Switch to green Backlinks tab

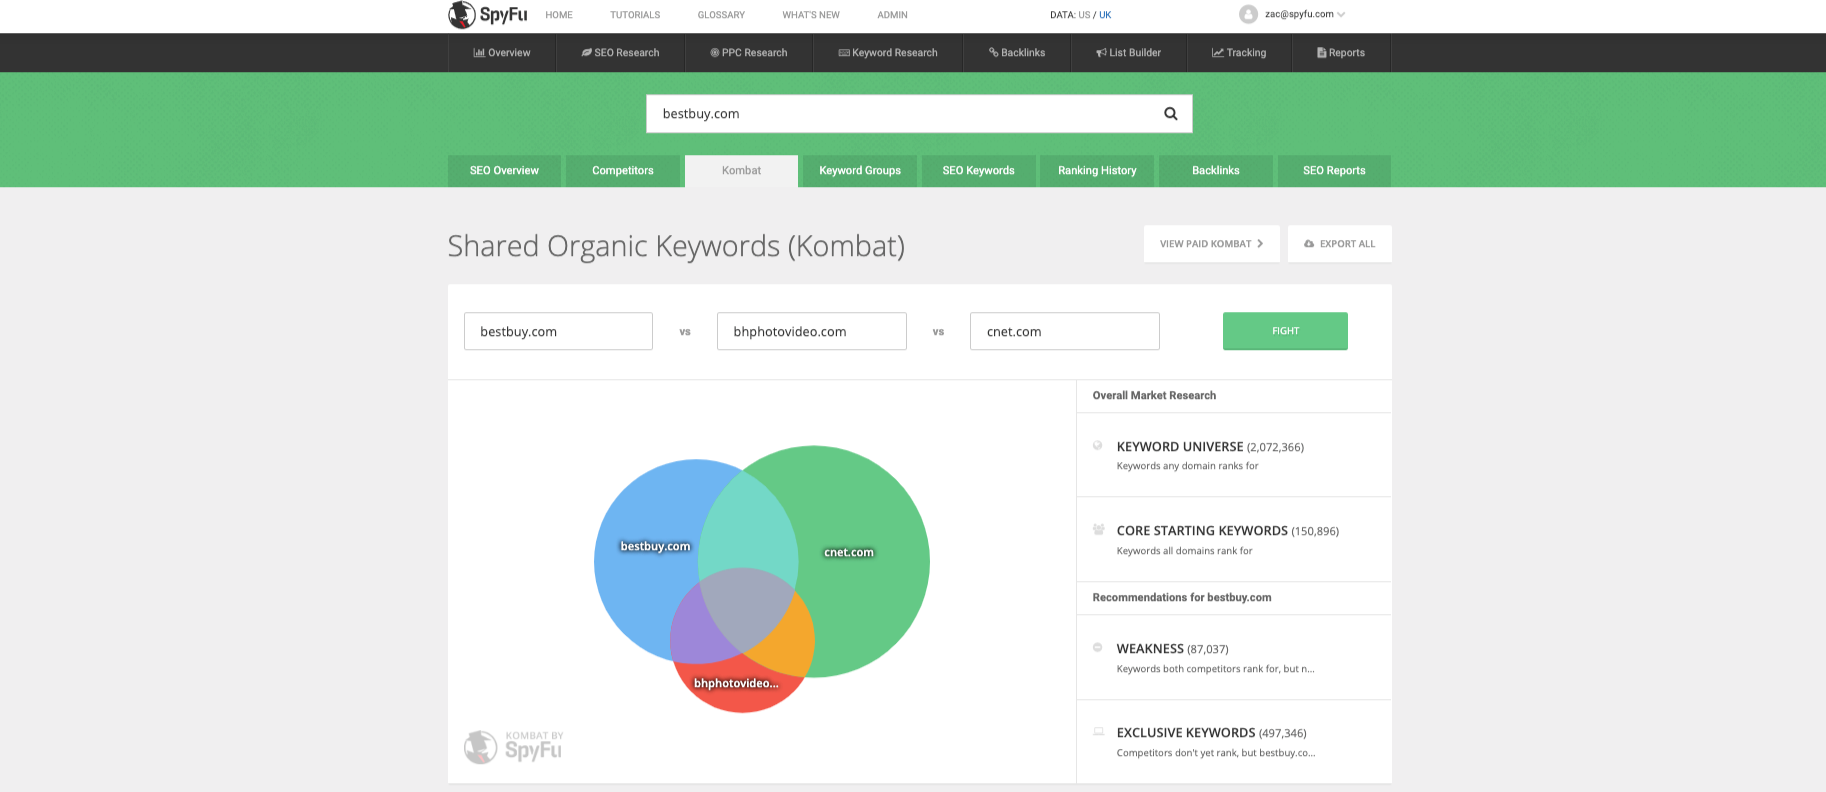1216,171
